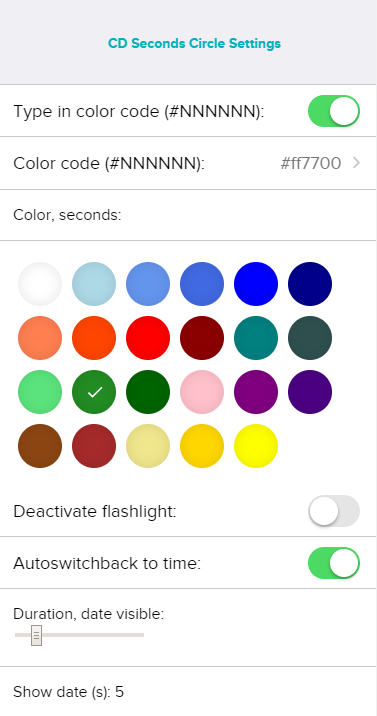Select the purple color swatch
Image resolution: width=377 pixels, height=716 pixels.
256,392
